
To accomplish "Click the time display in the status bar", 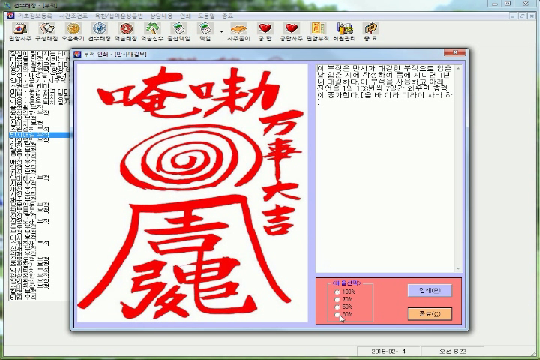I will coord(453,351).
